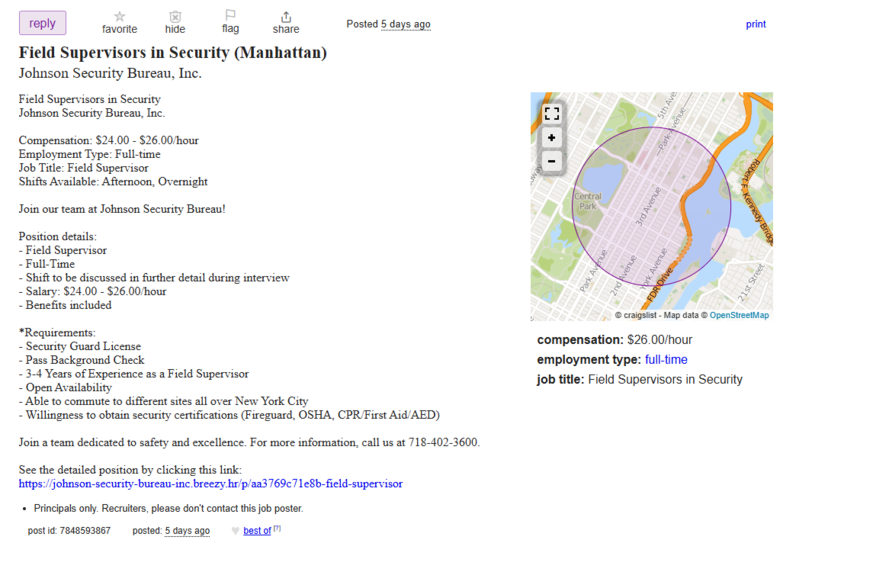
Task: Zoom in on the map
Action: click(x=552, y=138)
